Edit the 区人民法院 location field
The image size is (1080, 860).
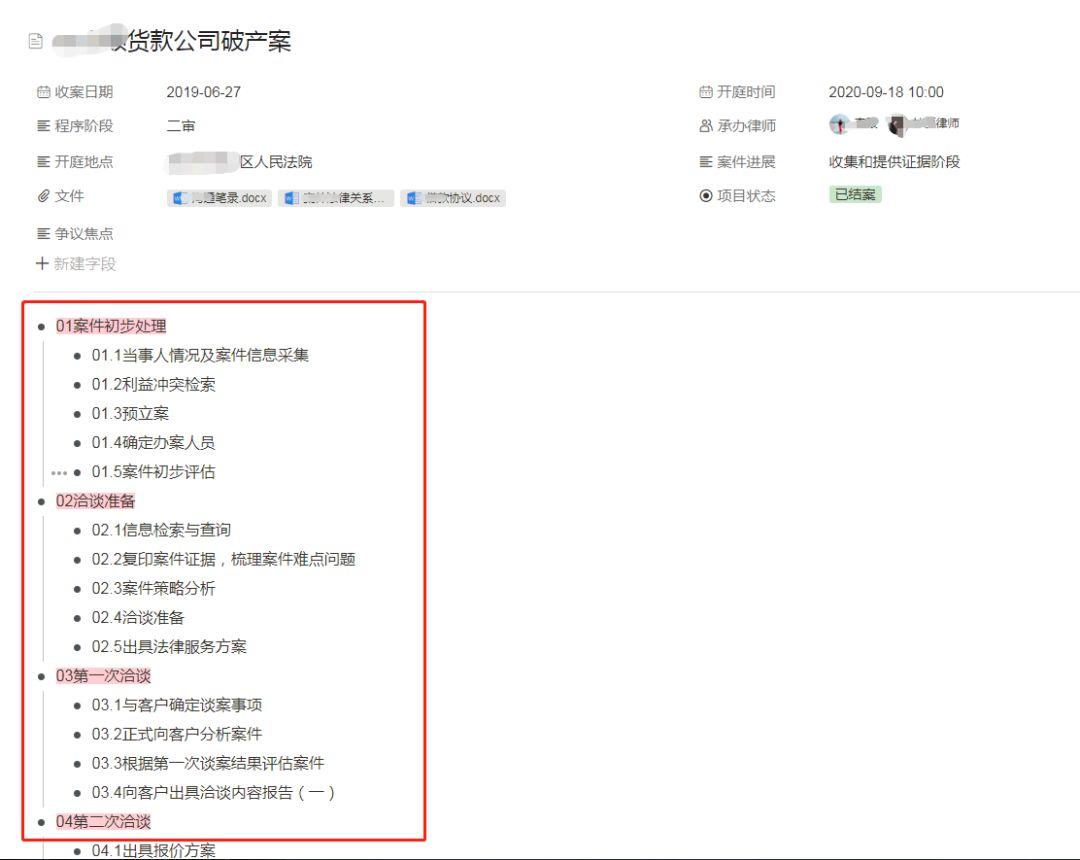point(240,162)
